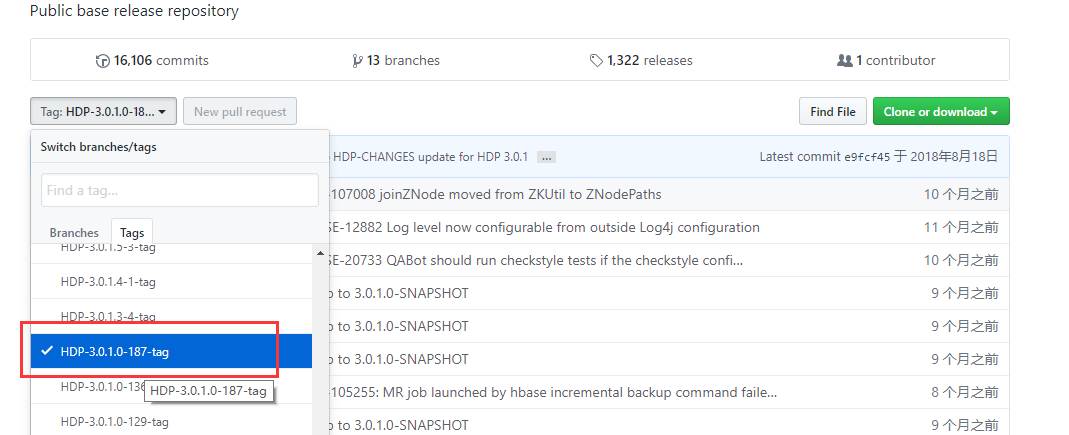Viewport: 1069px width, 435px height.
Task: Click the branches fork icon
Action: (x=357, y=61)
